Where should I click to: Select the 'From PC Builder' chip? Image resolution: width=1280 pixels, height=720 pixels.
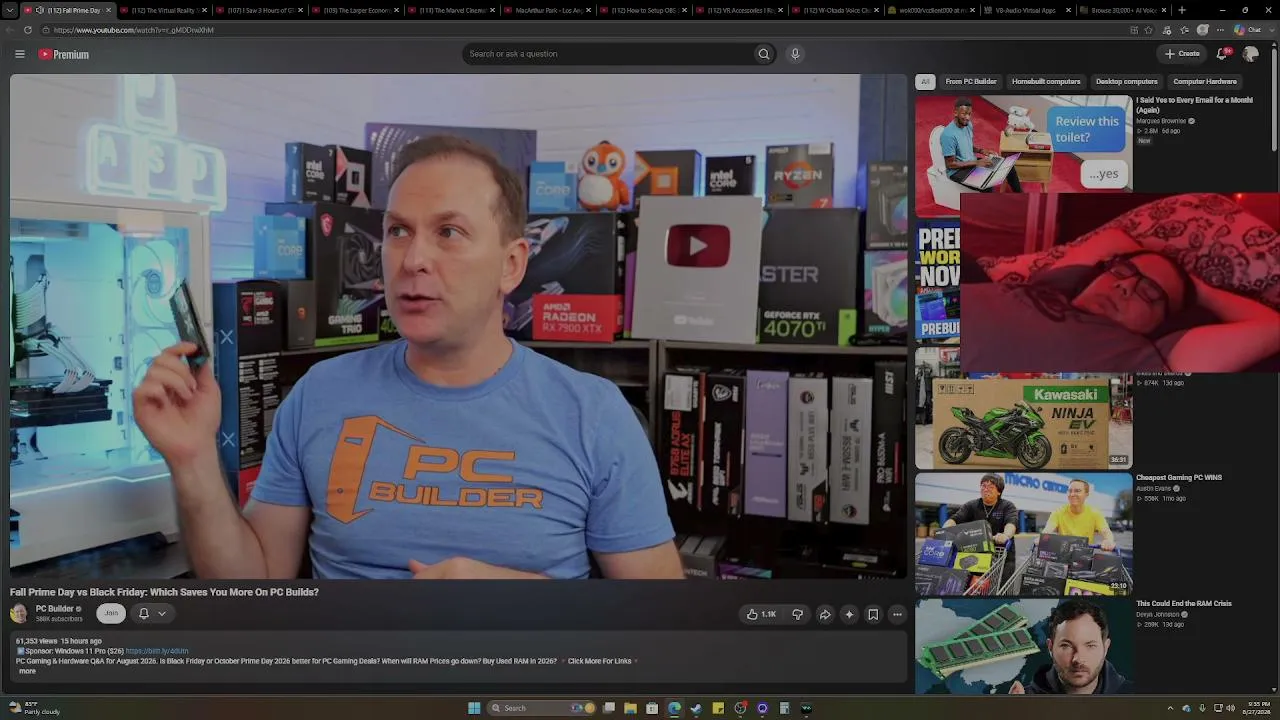[971, 82]
